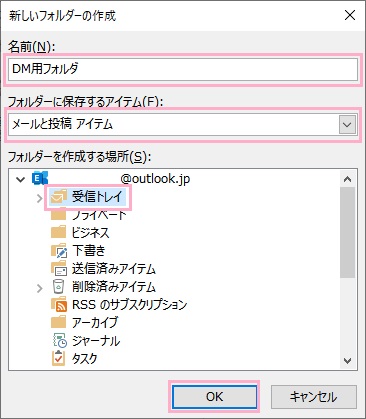Click the scrollbar up arrow in folder list
This screenshot has width=366, height=419.
348,179
